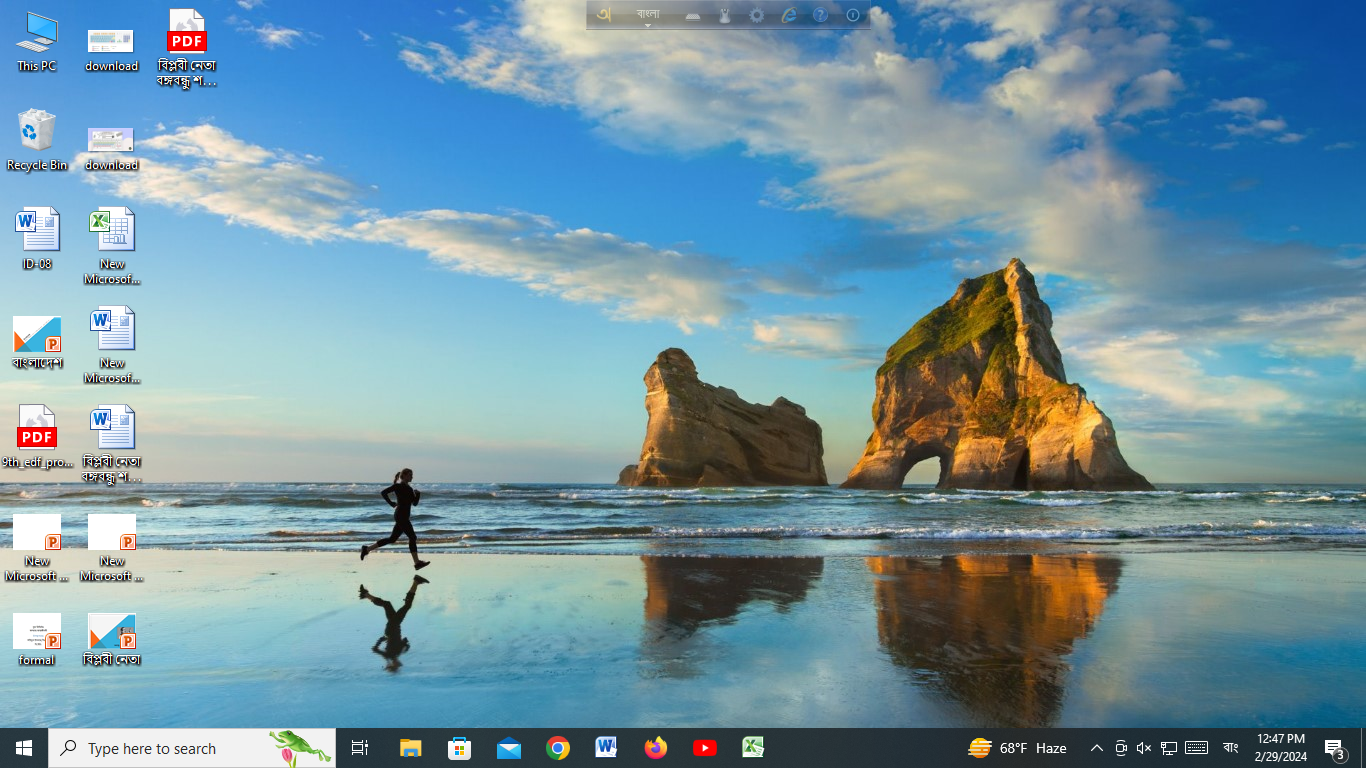Open Avro Keyboard settings gear
1366x768 pixels.
[757, 16]
